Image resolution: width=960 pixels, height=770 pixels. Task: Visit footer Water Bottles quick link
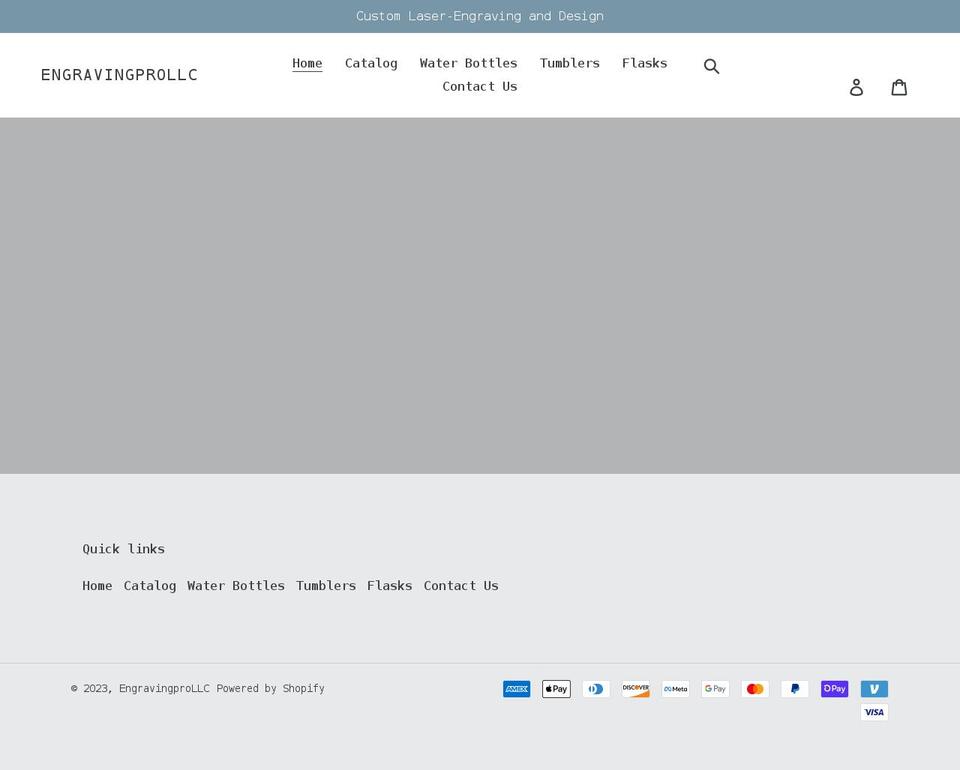236,586
